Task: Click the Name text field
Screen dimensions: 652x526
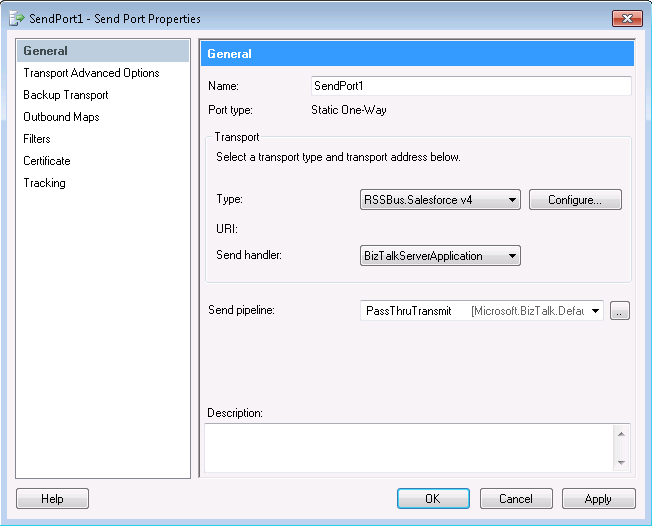Action: click(470, 86)
